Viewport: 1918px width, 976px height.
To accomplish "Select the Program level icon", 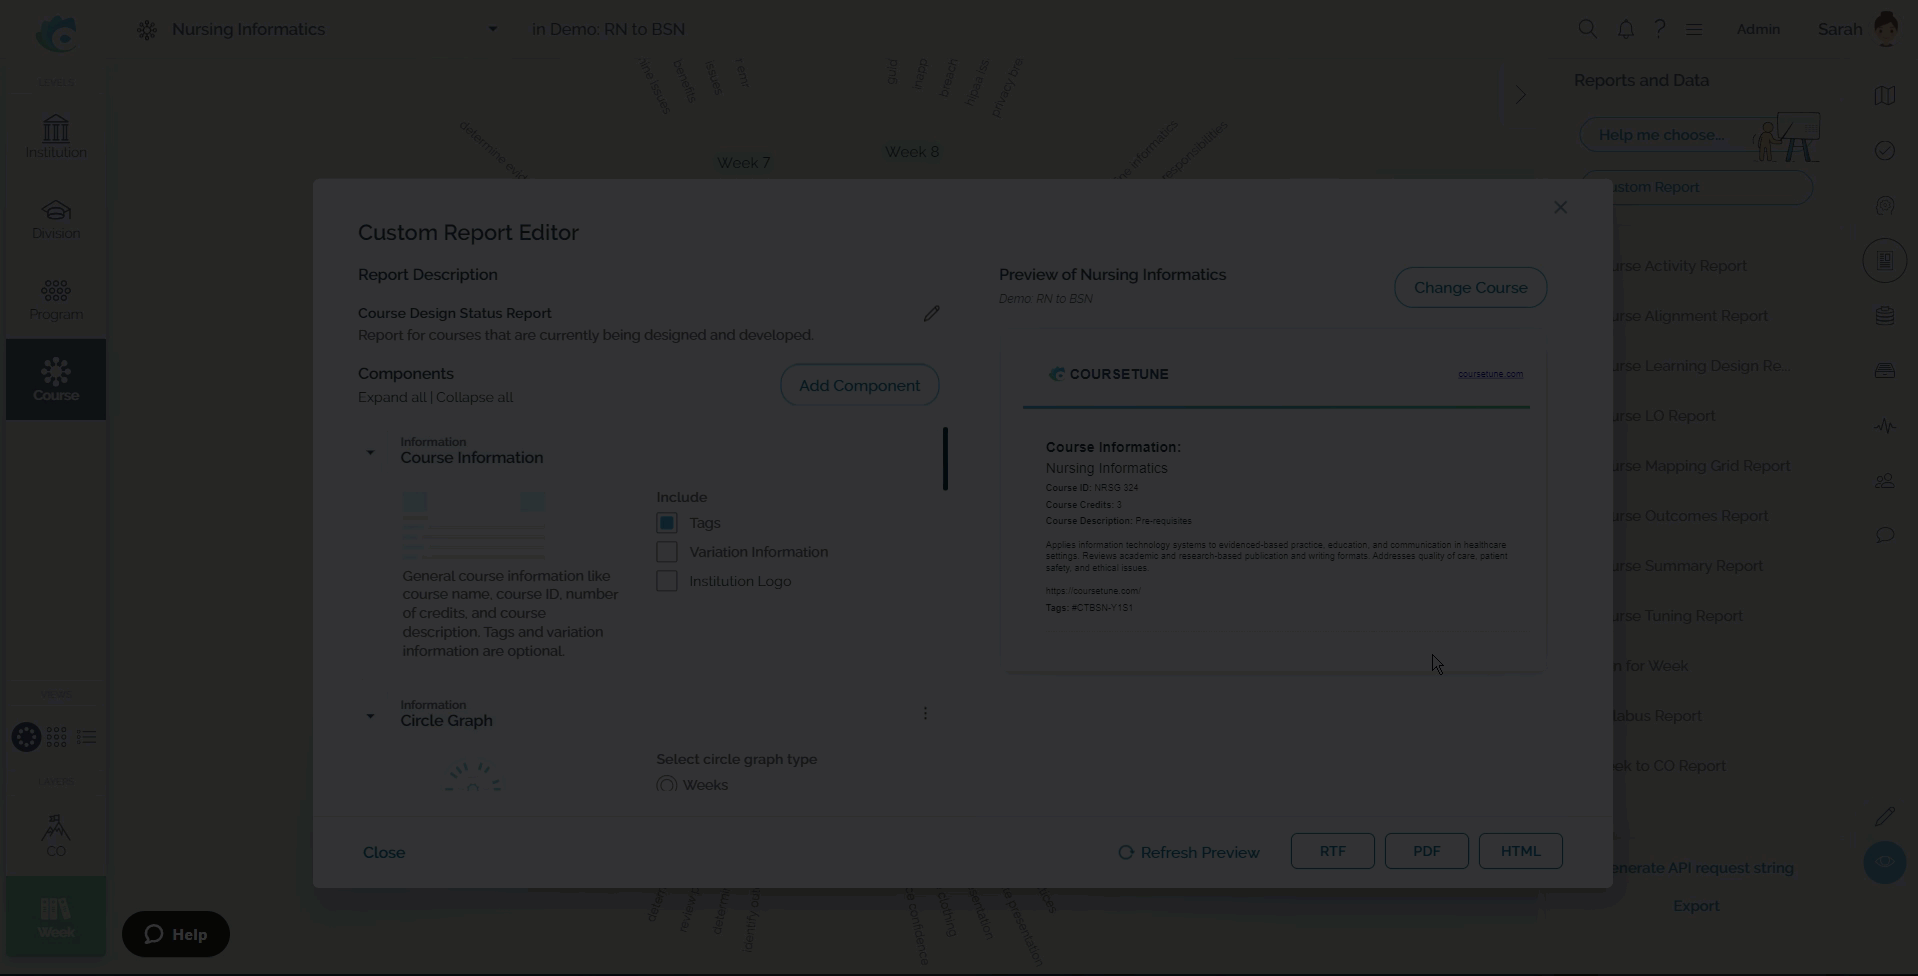I will pyautogui.click(x=56, y=299).
